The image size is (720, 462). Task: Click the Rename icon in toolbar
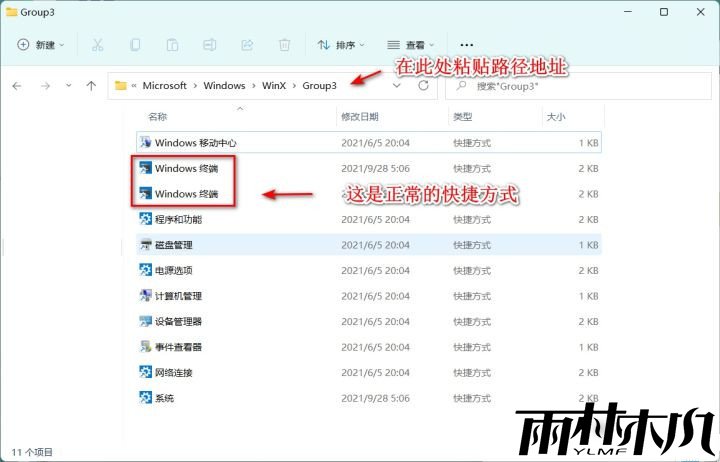click(x=210, y=45)
